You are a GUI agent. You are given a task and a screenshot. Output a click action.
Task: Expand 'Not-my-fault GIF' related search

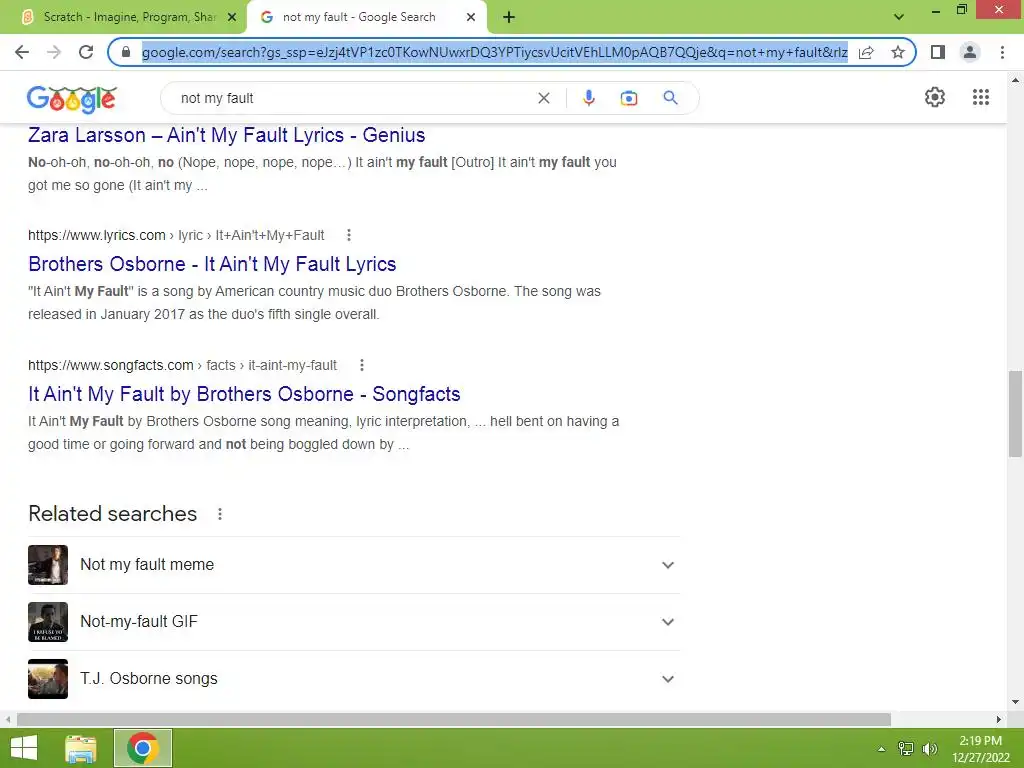[353, 622]
